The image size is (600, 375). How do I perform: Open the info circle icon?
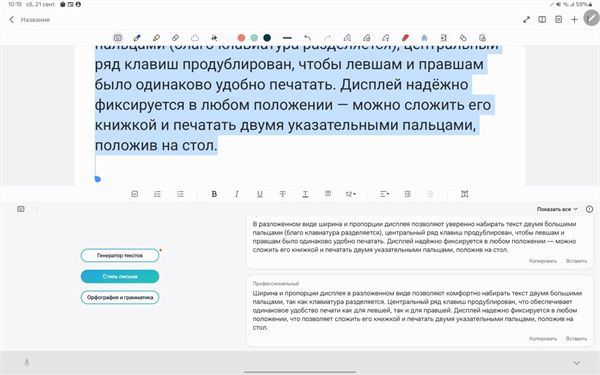tap(589, 209)
